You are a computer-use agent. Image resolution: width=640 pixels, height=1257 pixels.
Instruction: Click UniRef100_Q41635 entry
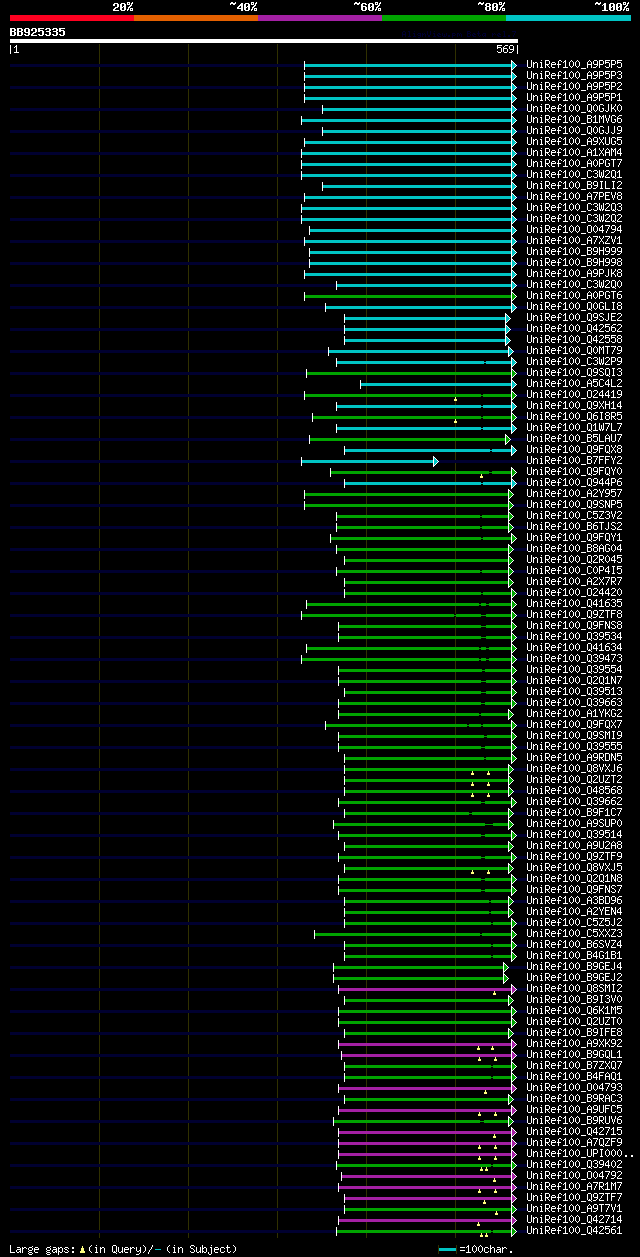[x=573, y=603]
